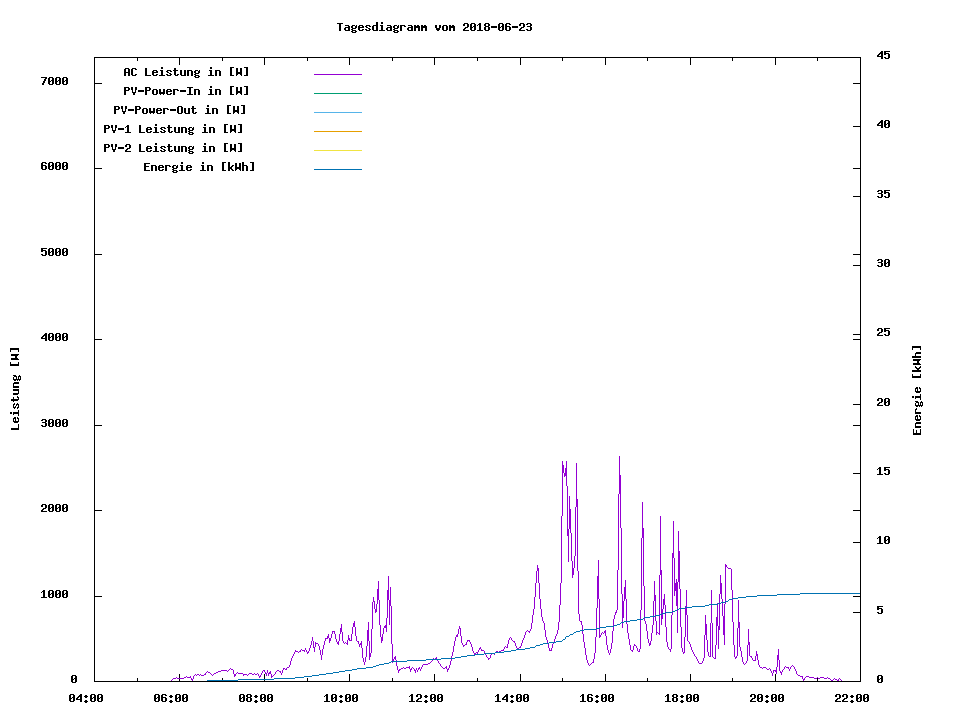Viewport: 960px width, 720px height.
Task: Click the PV-Power-In legend label
Action: pos(186,91)
